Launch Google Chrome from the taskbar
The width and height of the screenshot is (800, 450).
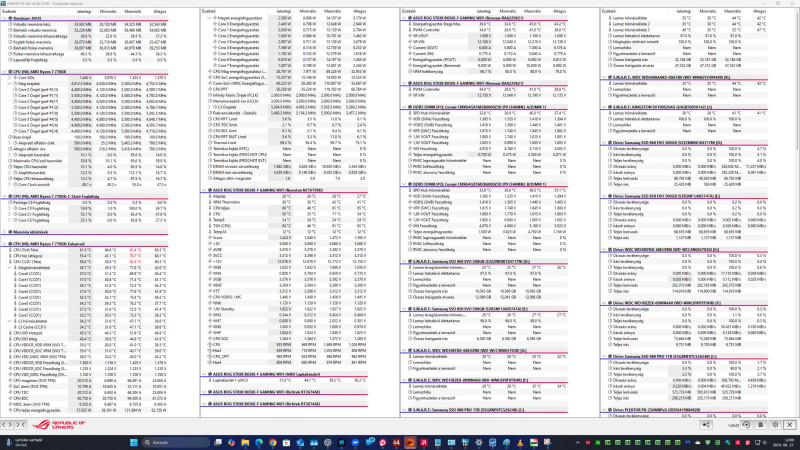pos(272,442)
